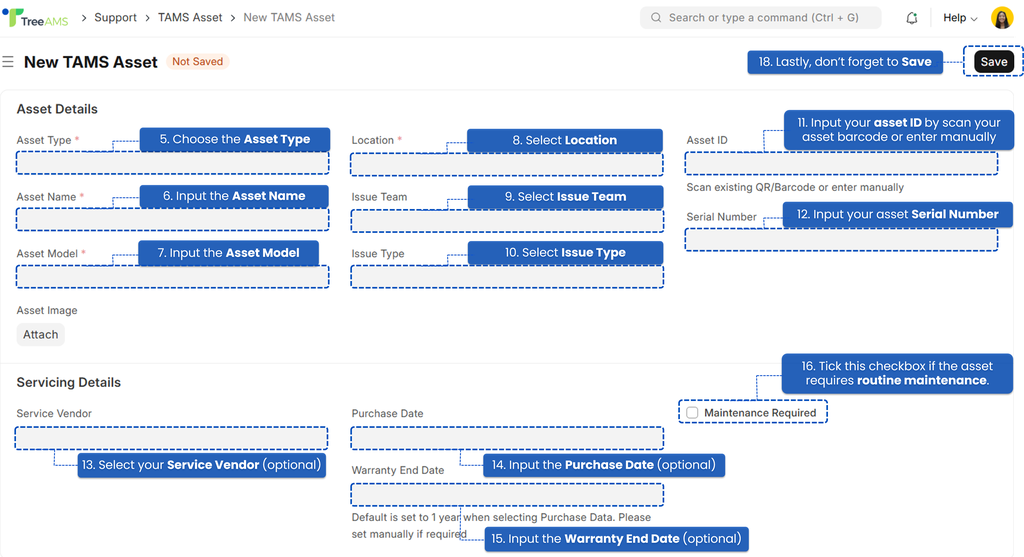Viewport: 1024px width, 557px height.
Task: Click the search magnifier icon
Action: click(656, 18)
